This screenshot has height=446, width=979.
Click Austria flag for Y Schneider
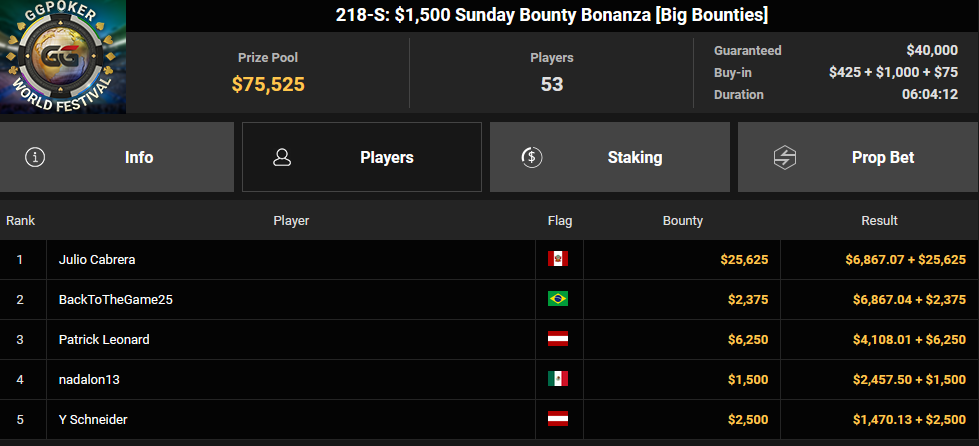click(558, 419)
